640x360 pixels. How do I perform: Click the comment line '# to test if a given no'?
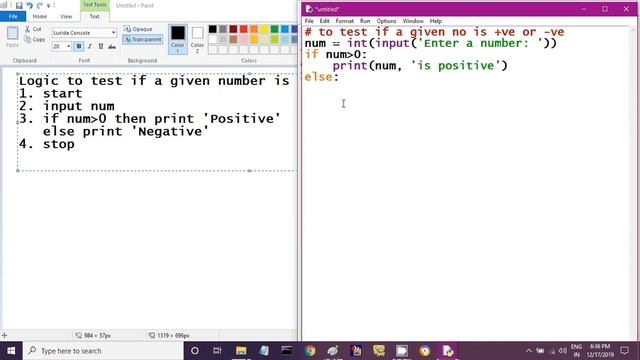point(434,32)
